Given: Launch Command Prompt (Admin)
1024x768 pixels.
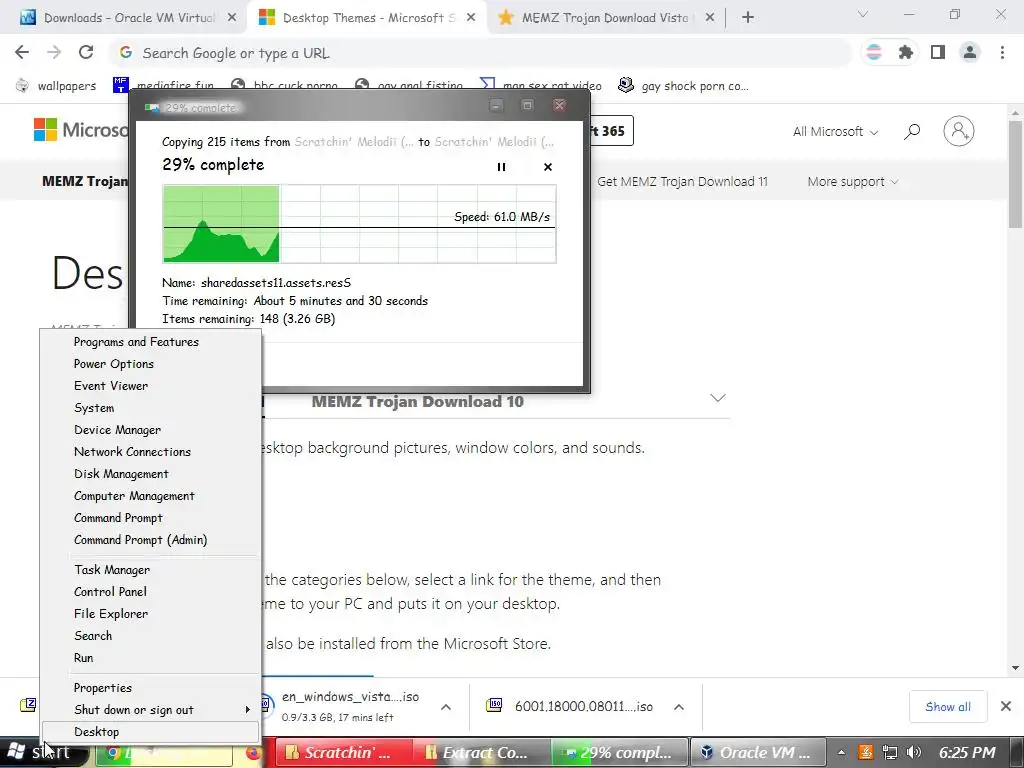Looking at the screenshot, I should (x=150, y=540).
